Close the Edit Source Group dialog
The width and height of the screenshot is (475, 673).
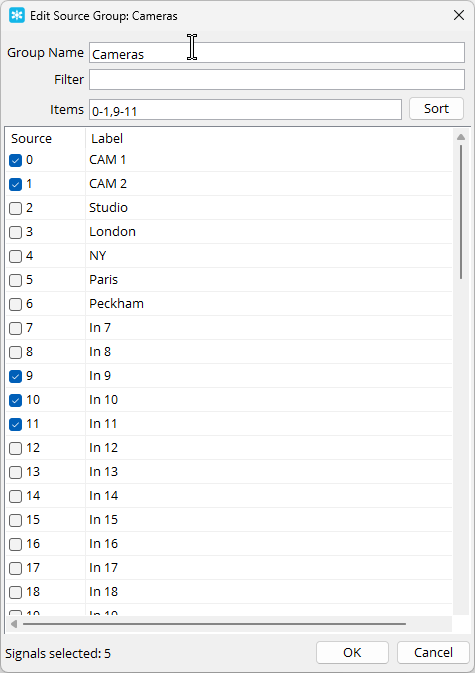point(459,15)
